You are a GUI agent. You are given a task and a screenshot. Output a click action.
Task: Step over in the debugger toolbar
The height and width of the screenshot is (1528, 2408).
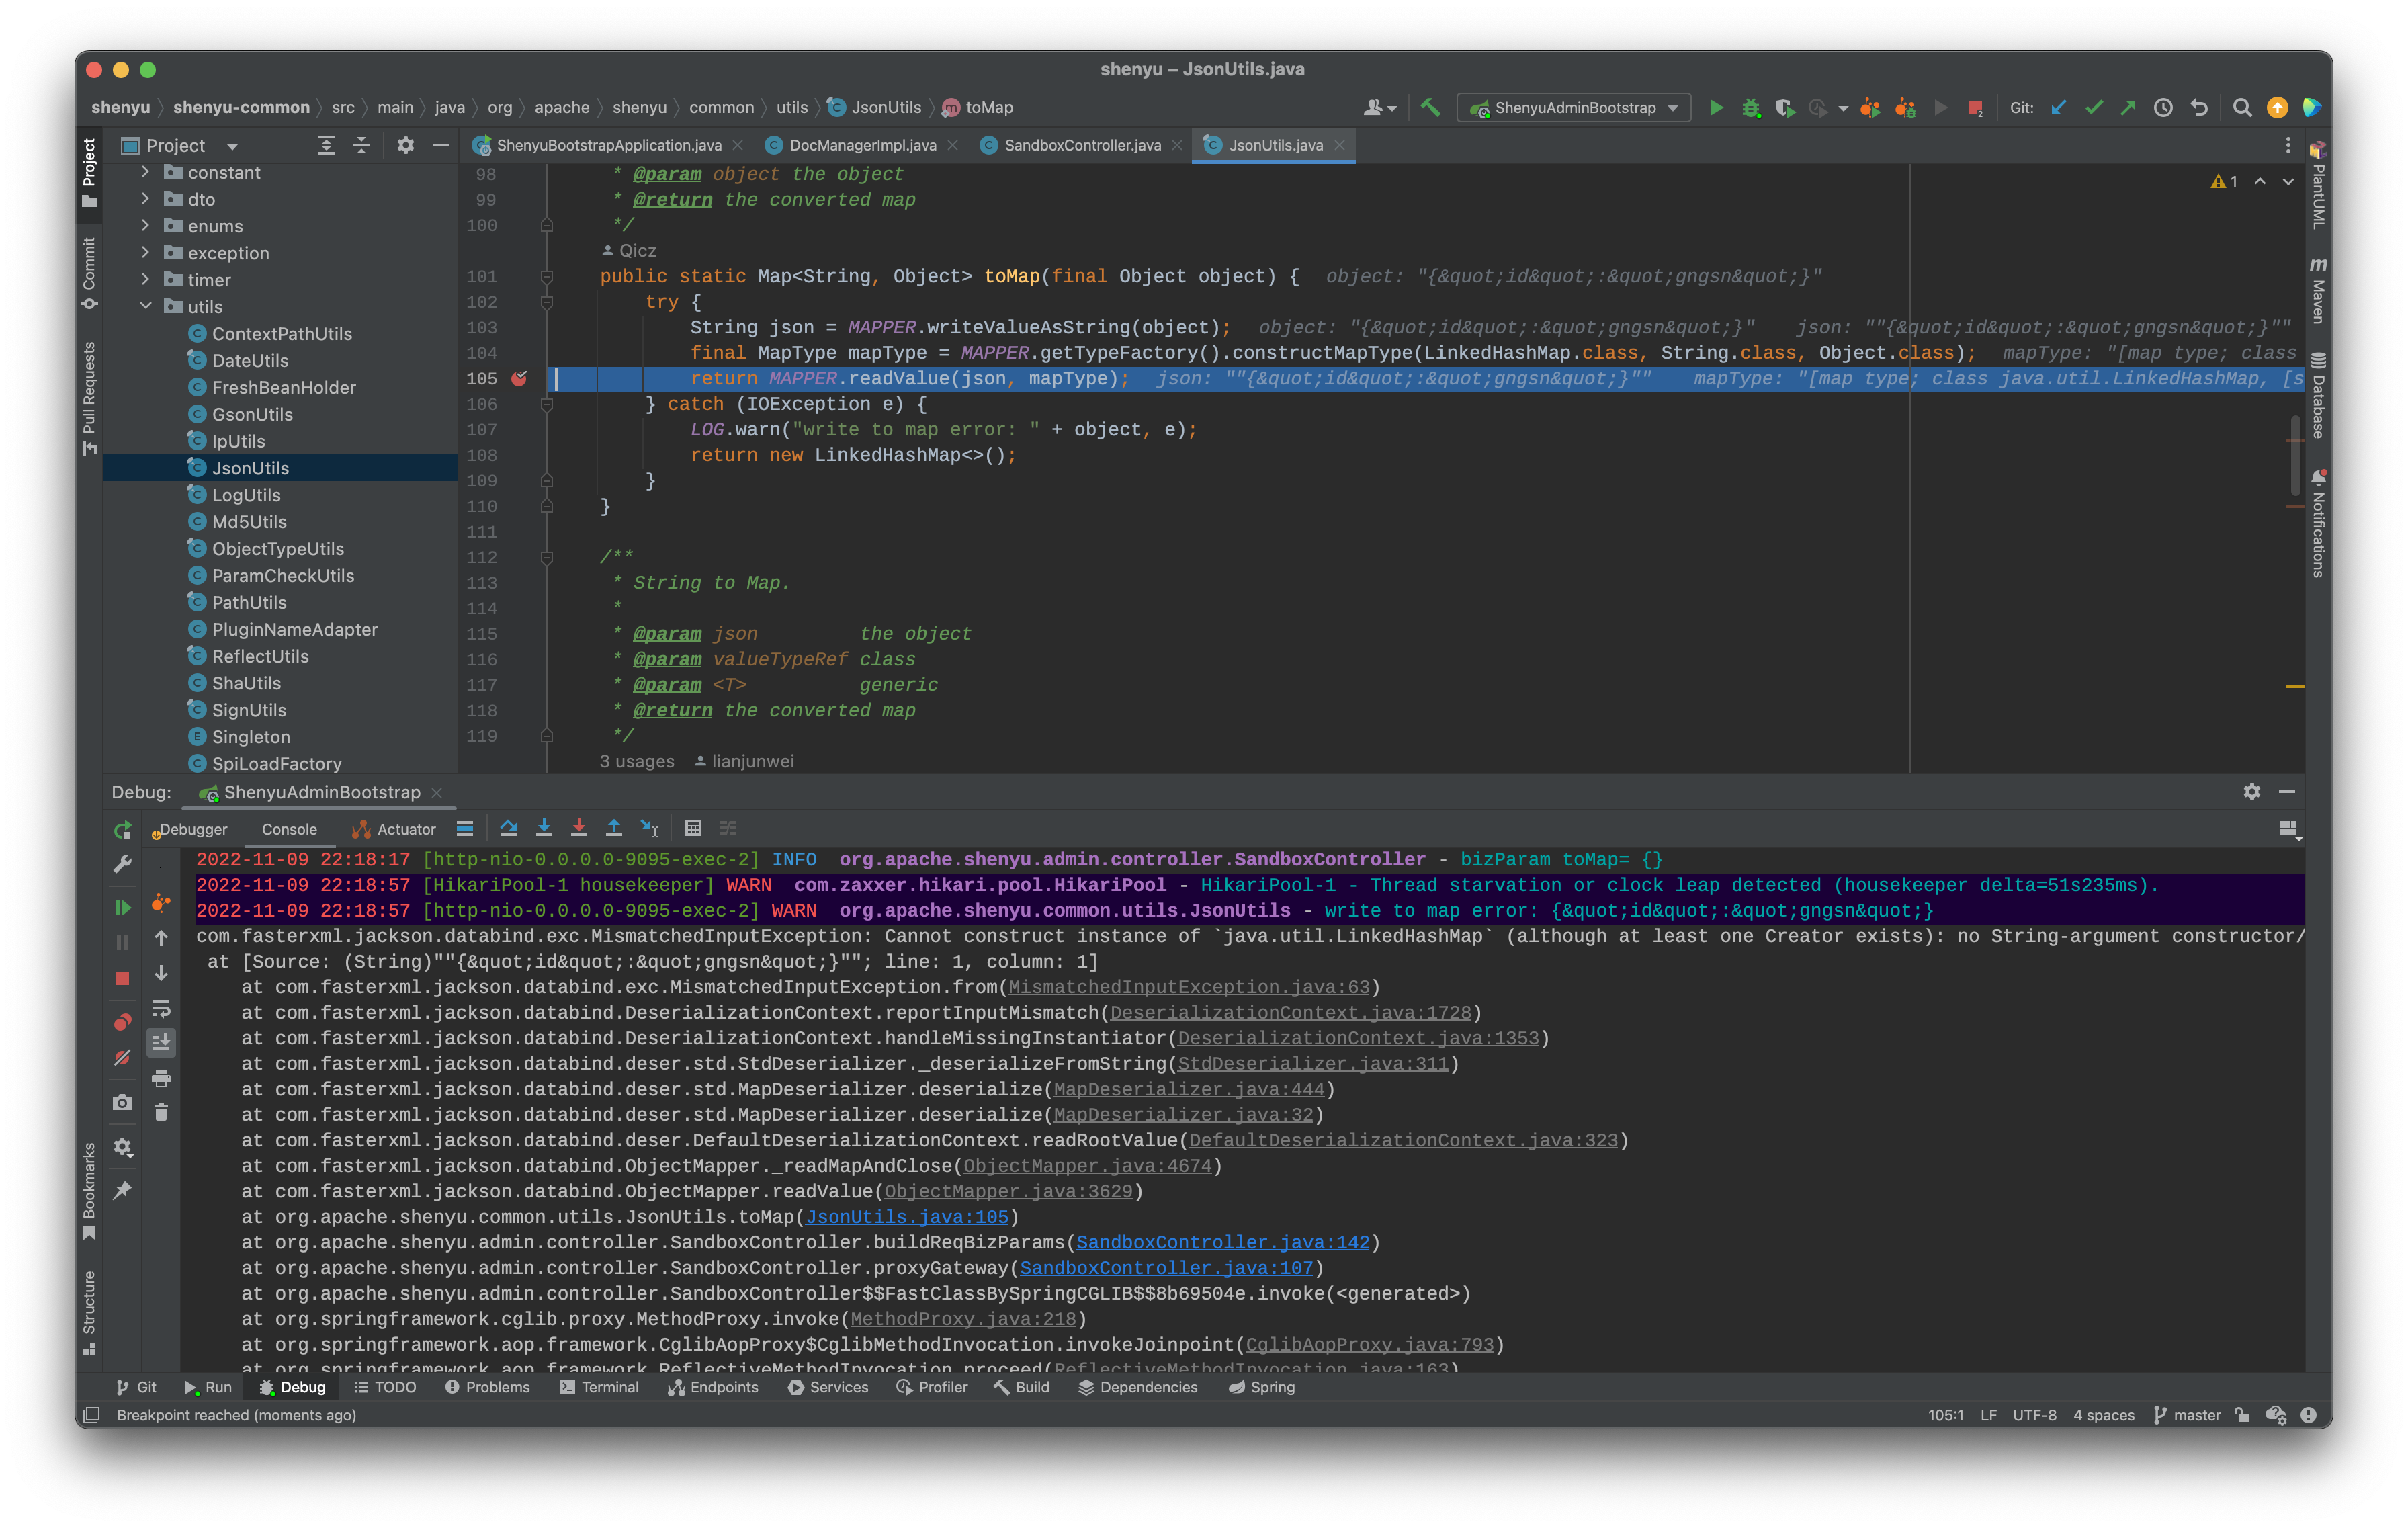pos(509,828)
